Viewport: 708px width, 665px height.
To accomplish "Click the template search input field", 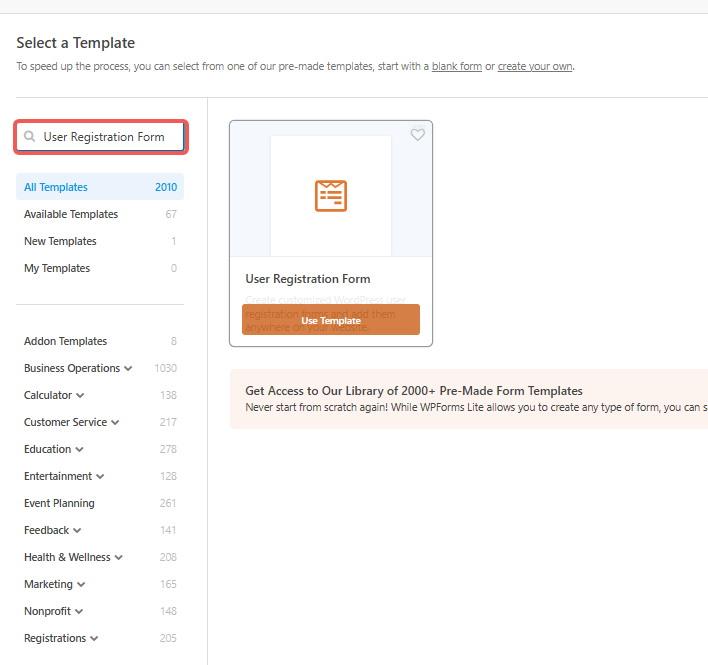I will click(105, 137).
